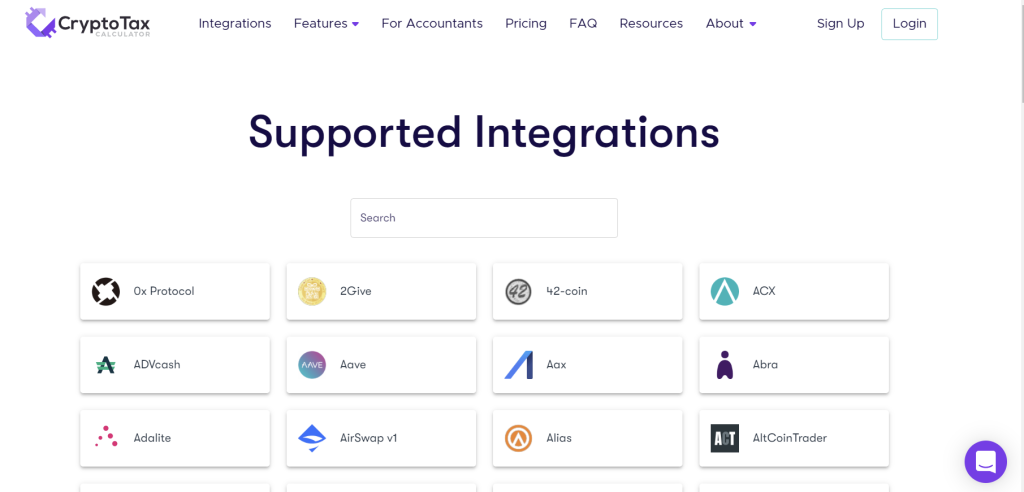The image size is (1024, 492).
Task: Select the '42-coin' name text
Action: pos(567,291)
